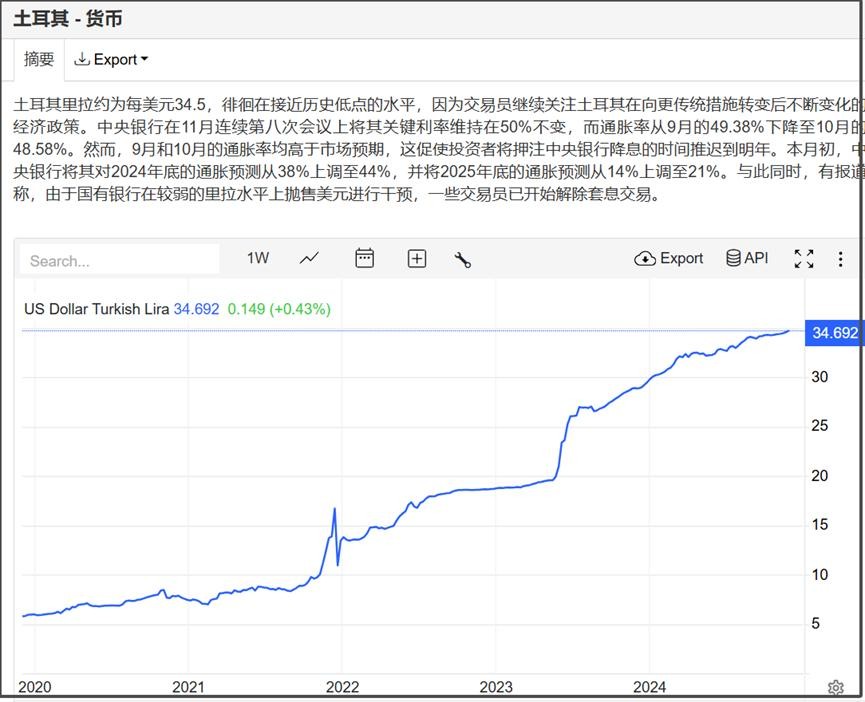Click the 34.692 current price label
Image resolution: width=865 pixels, height=702 pixels.
point(835,333)
